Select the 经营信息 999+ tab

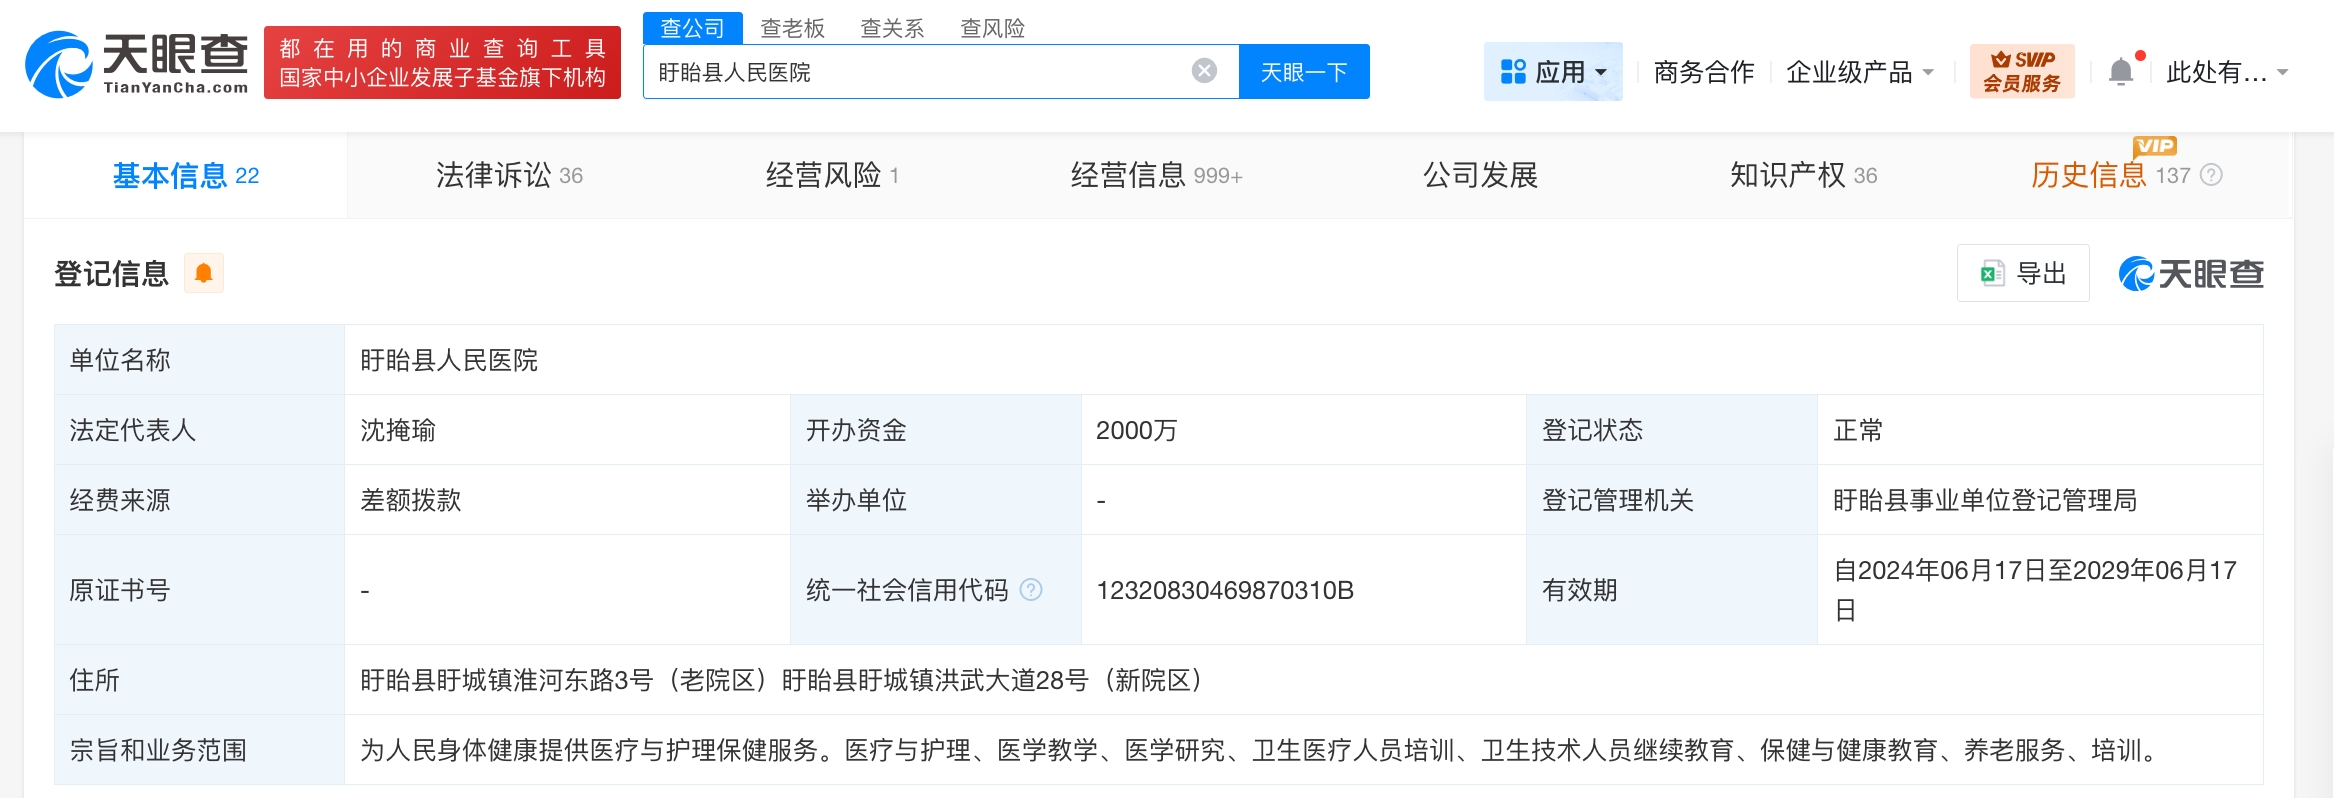[1156, 175]
